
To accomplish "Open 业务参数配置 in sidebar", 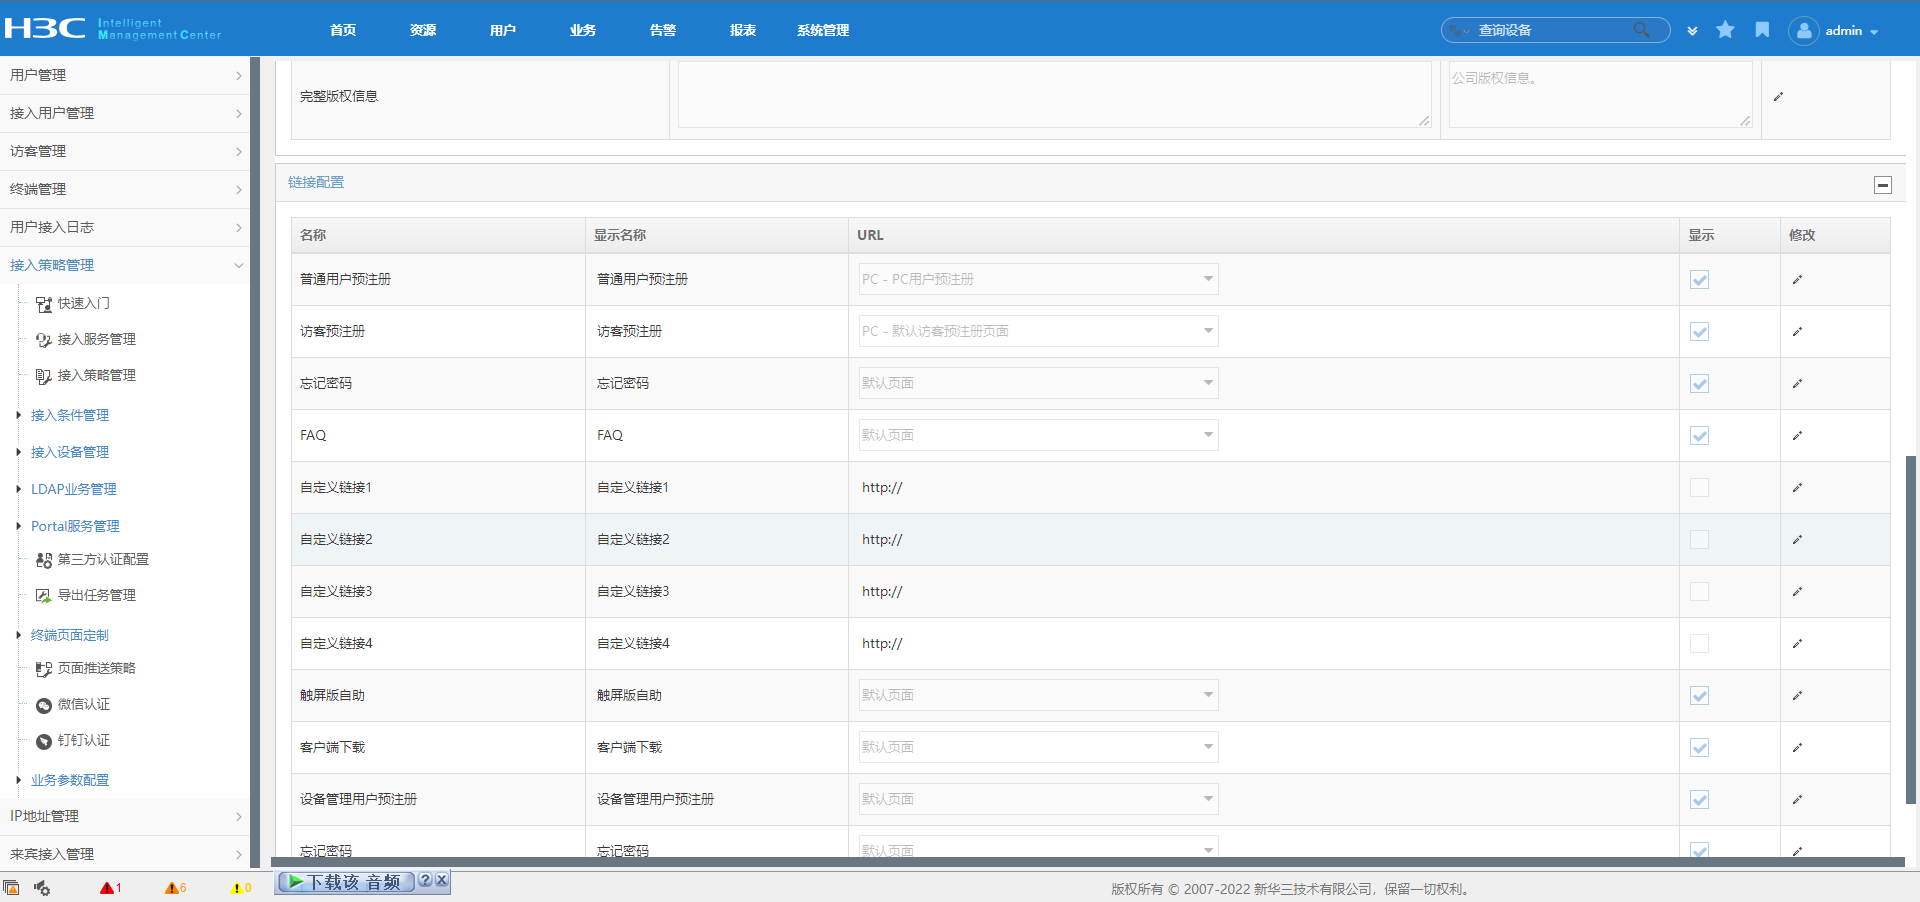I will 70,780.
